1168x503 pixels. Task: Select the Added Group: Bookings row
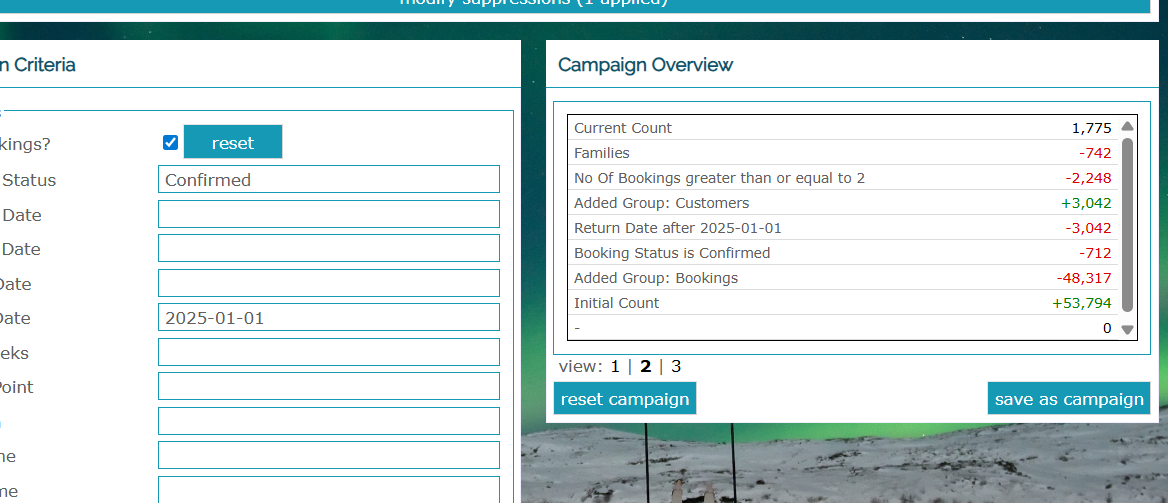pos(843,278)
